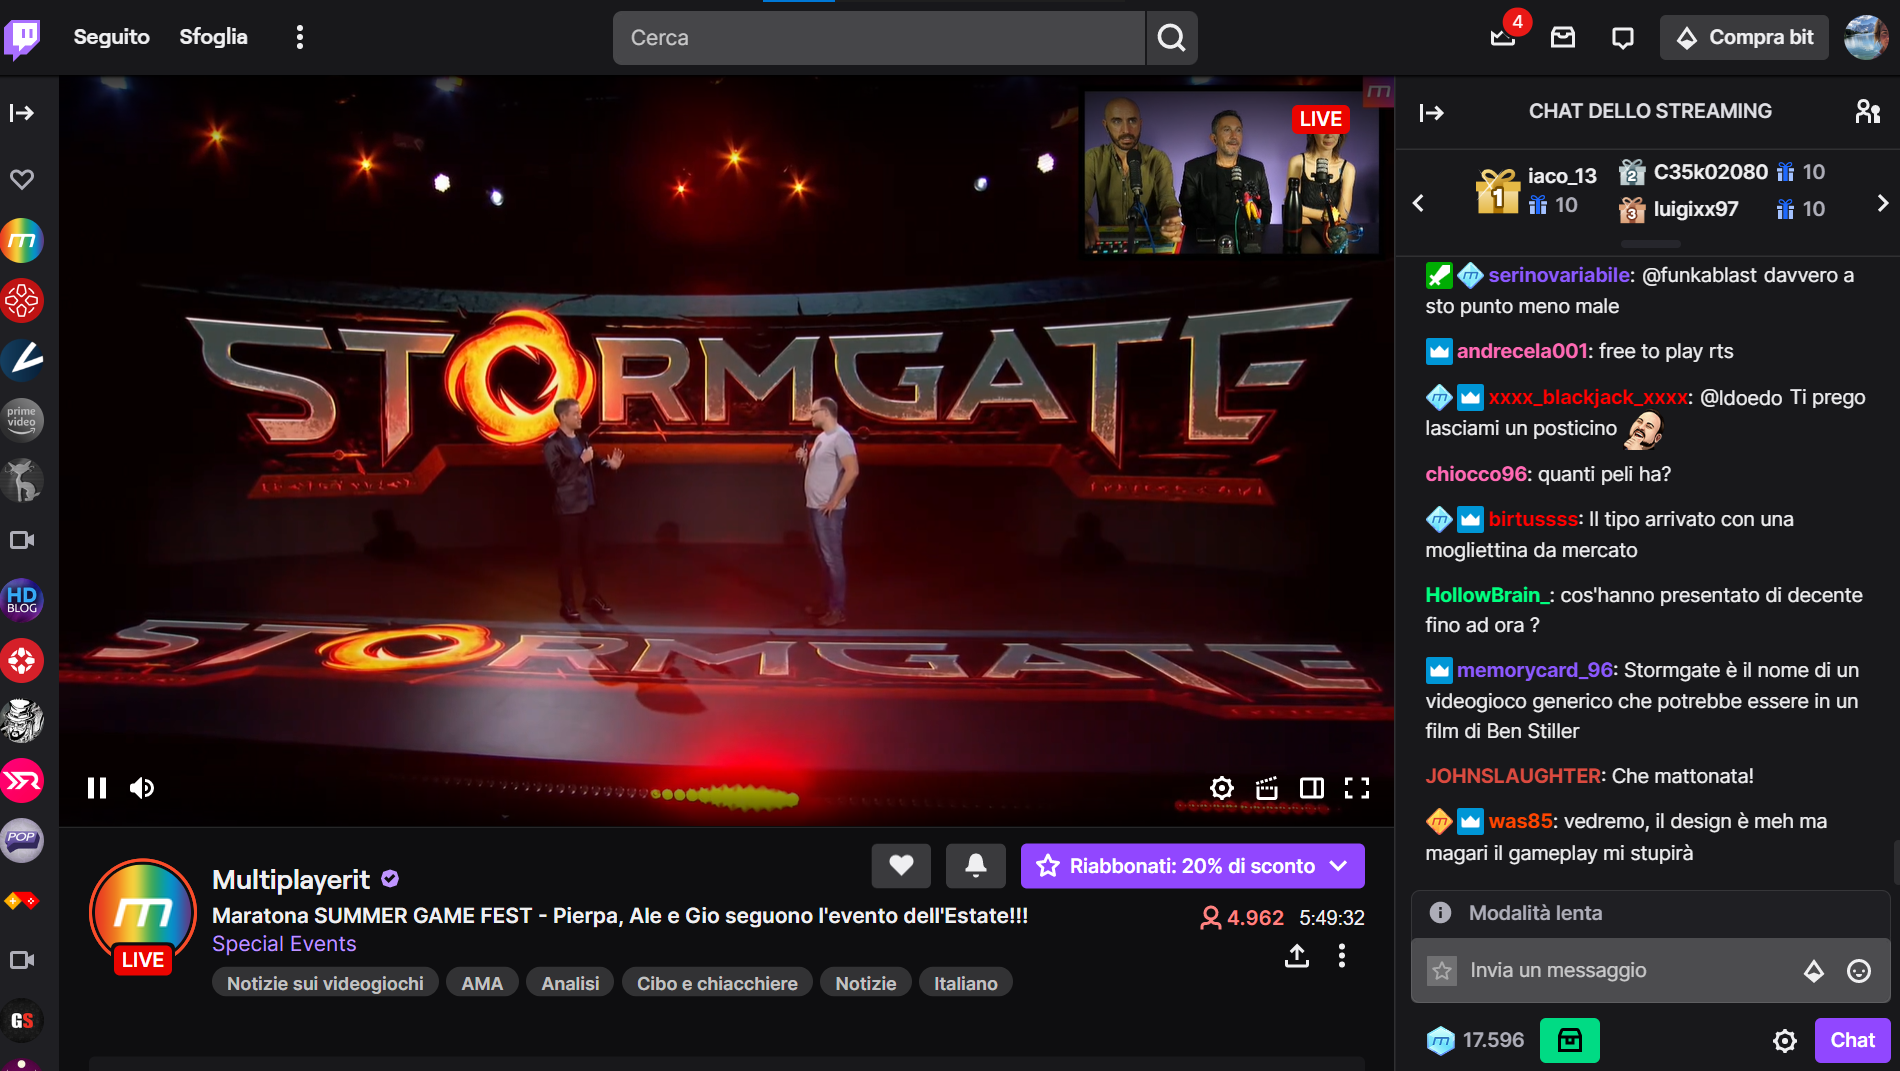Open the HD Blog channel in sidebar
This screenshot has width=1900, height=1071.
tap(22, 600)
